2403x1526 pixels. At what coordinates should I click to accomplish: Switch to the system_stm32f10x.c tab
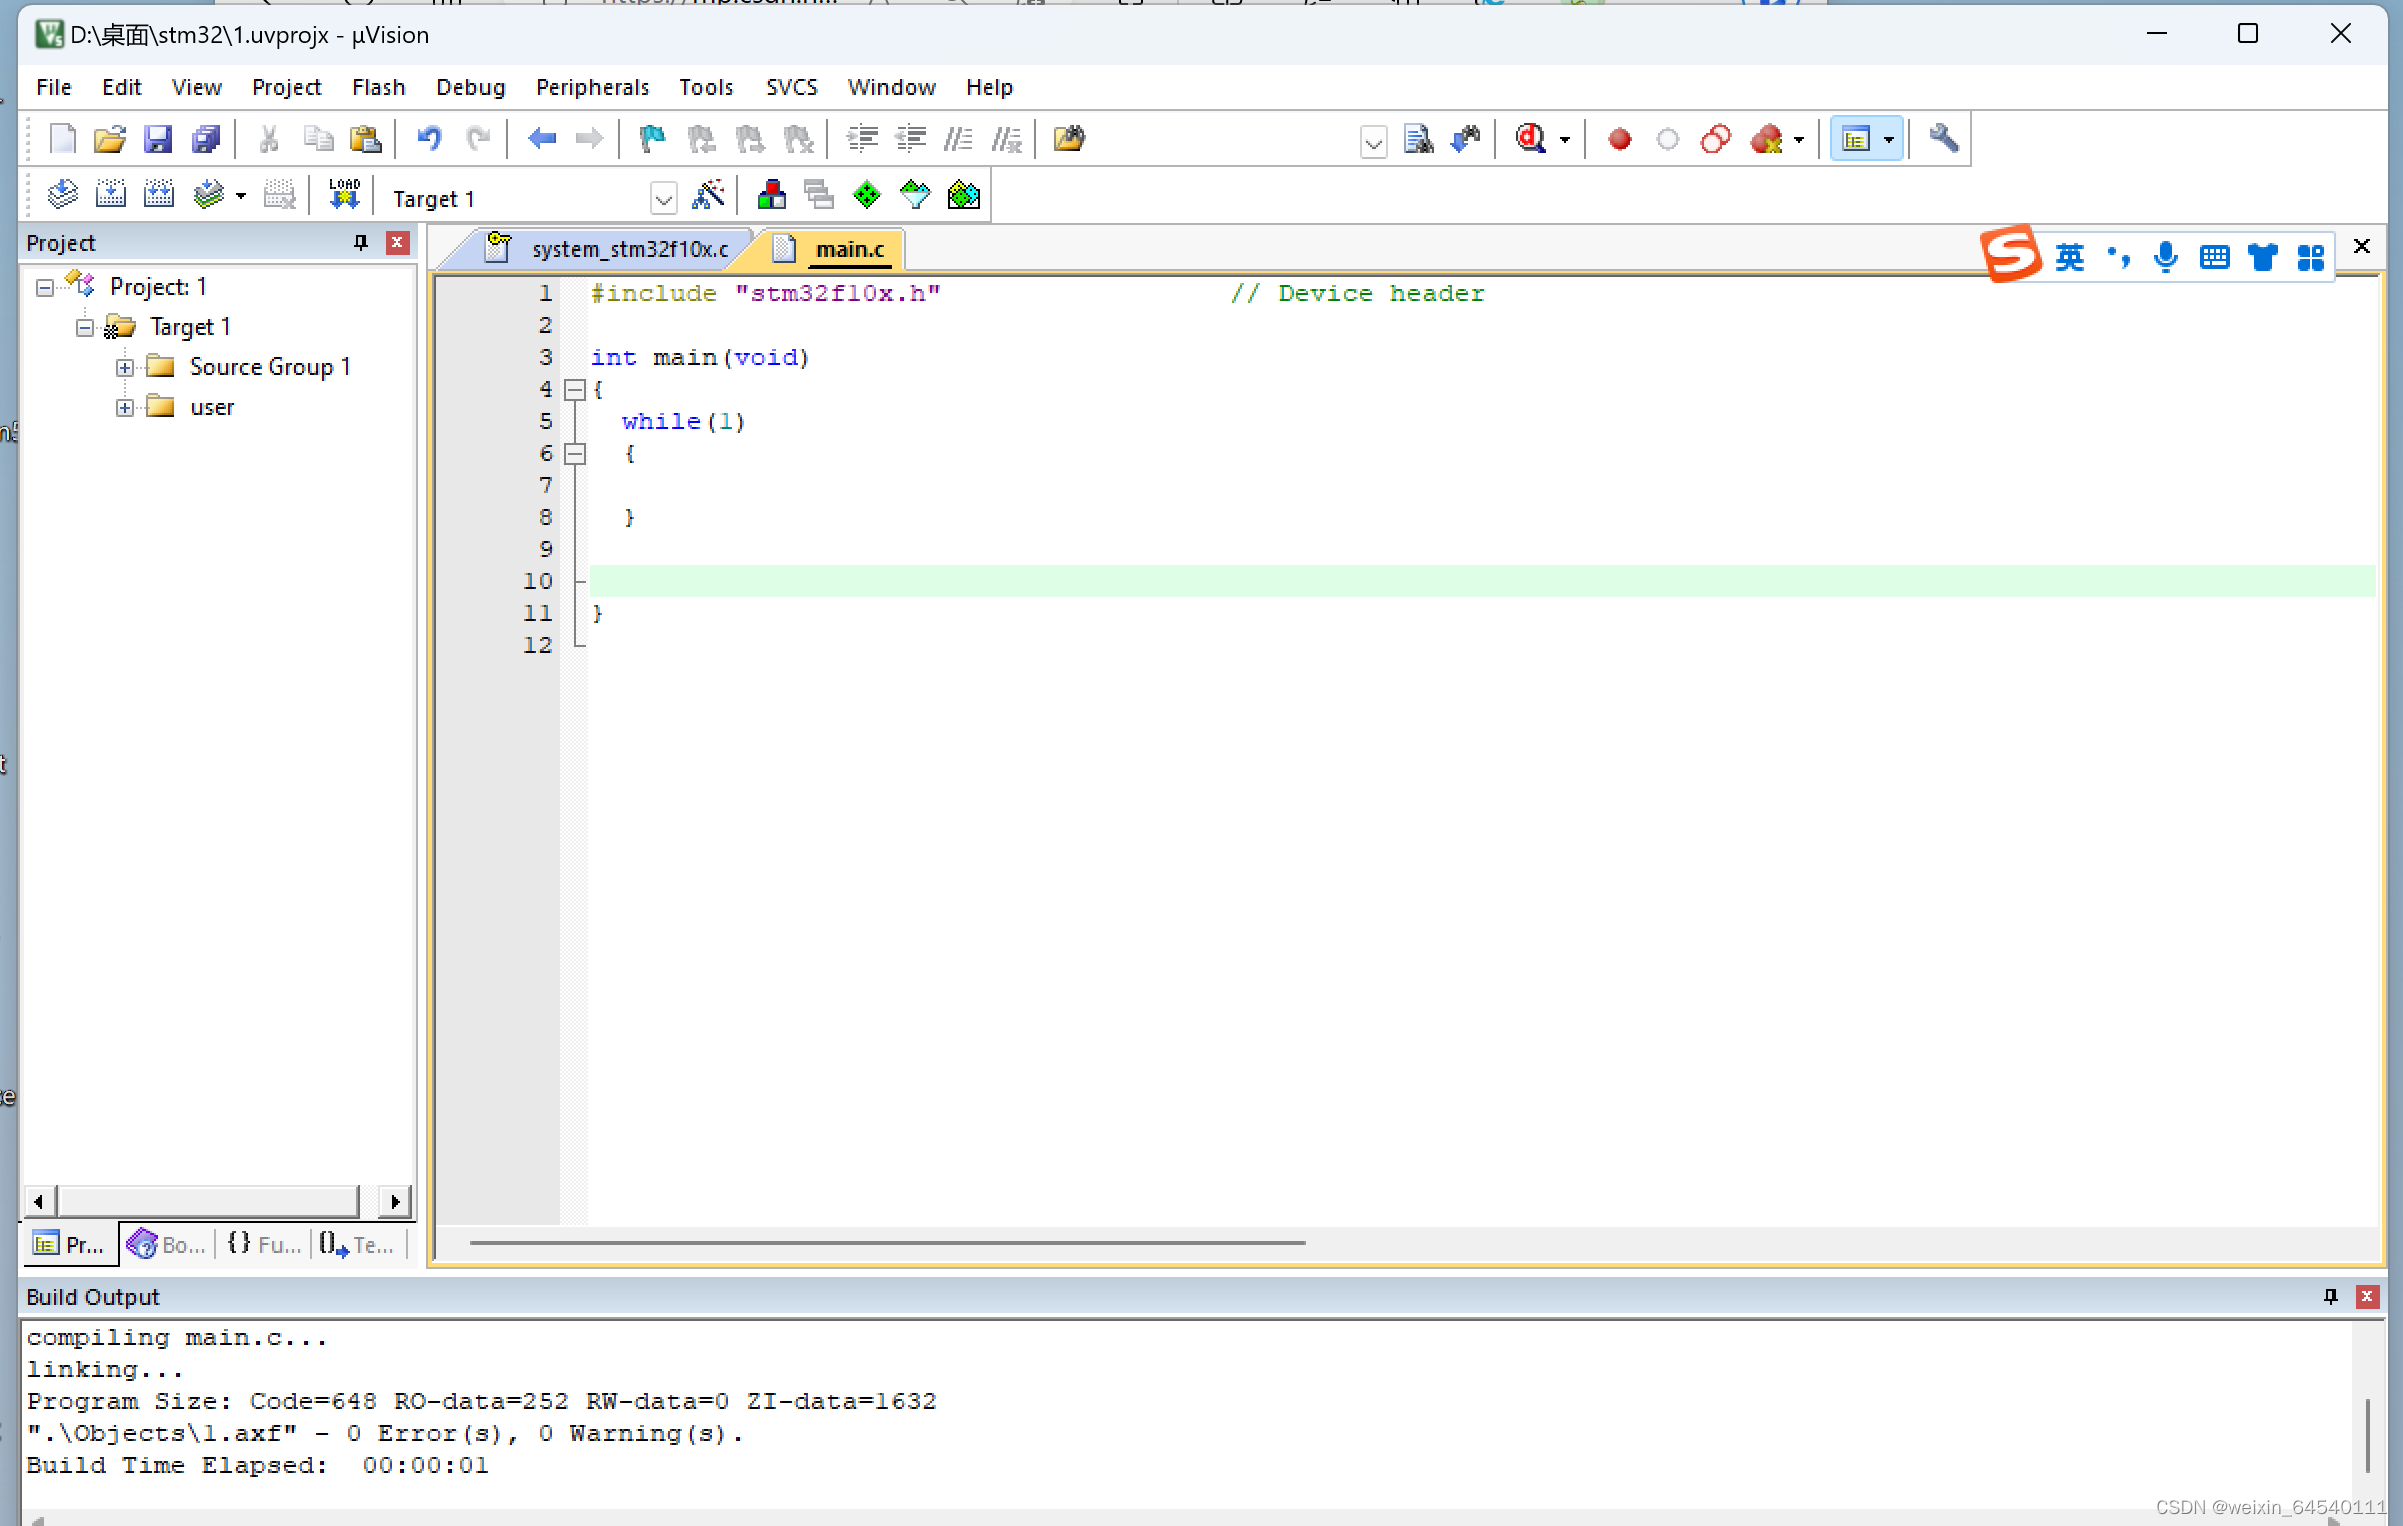click(628, 249)
